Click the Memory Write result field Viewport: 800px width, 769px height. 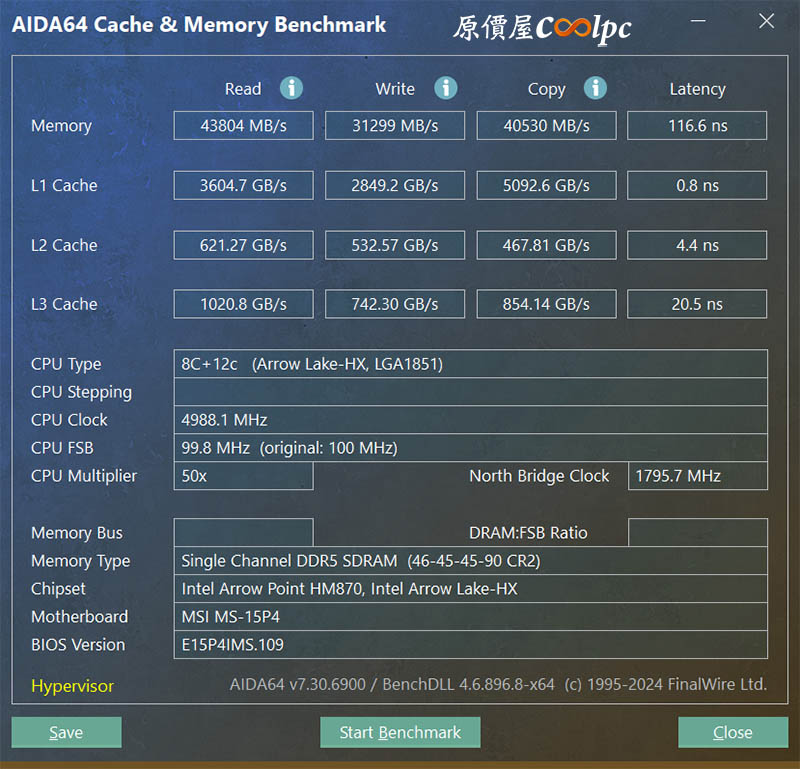click(x=395, y=126)
